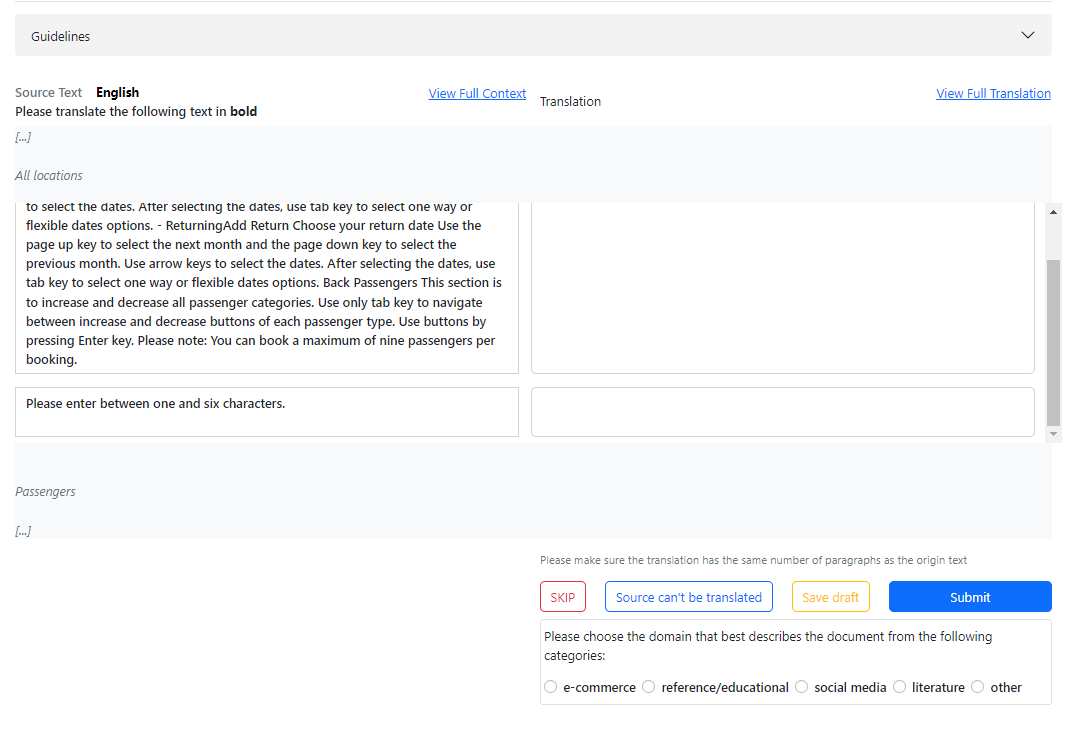Expand the Guidelines panel chevron
Screen dimensions: 1090x753
click(x=1027, y=35)
